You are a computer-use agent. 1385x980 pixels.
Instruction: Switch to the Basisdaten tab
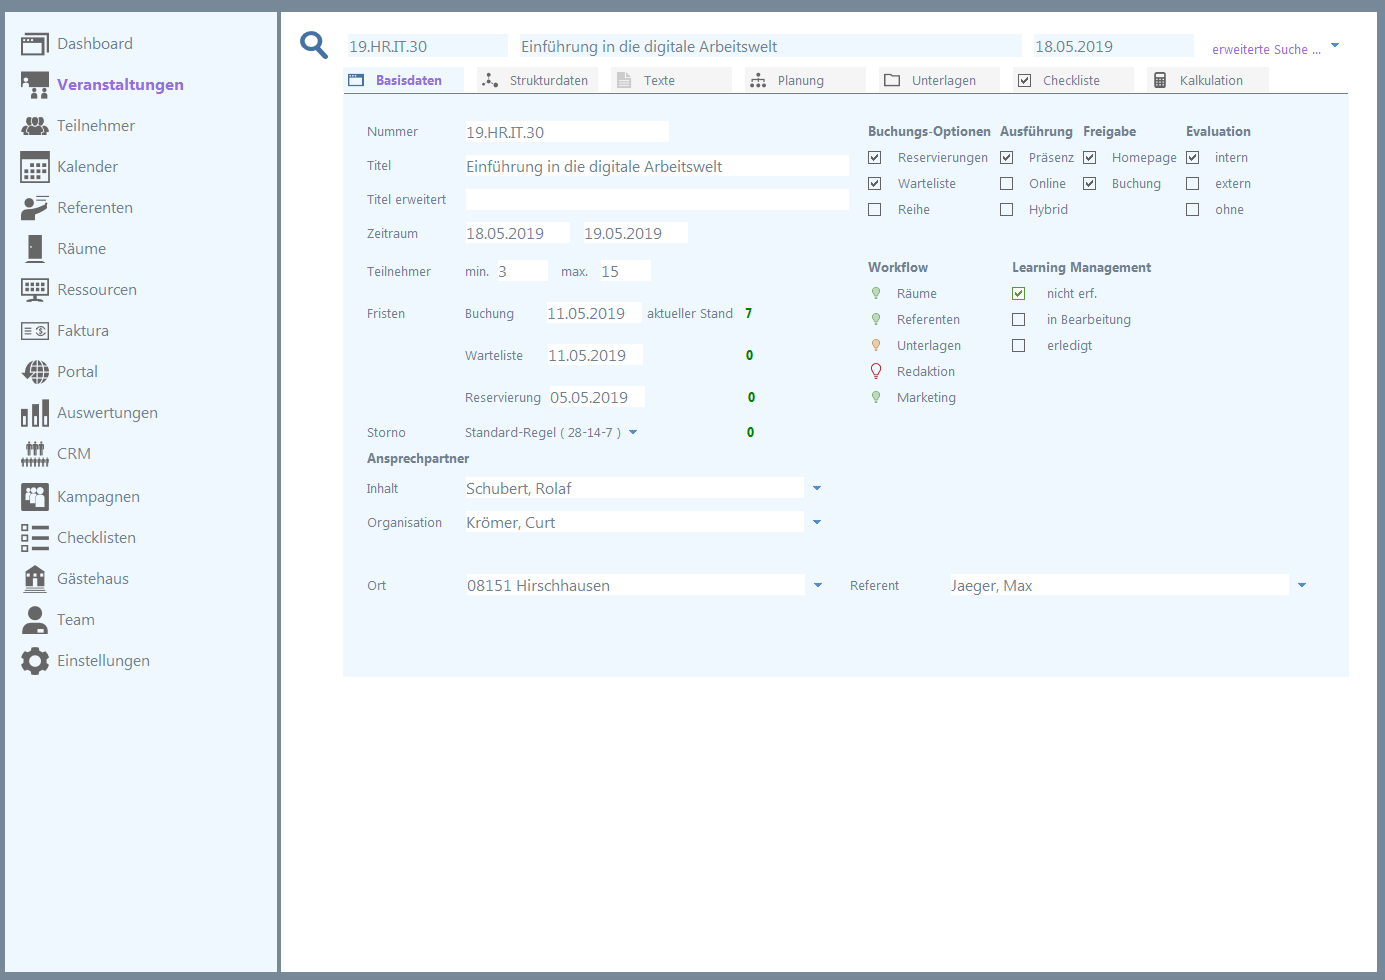[x=404, y=81]
